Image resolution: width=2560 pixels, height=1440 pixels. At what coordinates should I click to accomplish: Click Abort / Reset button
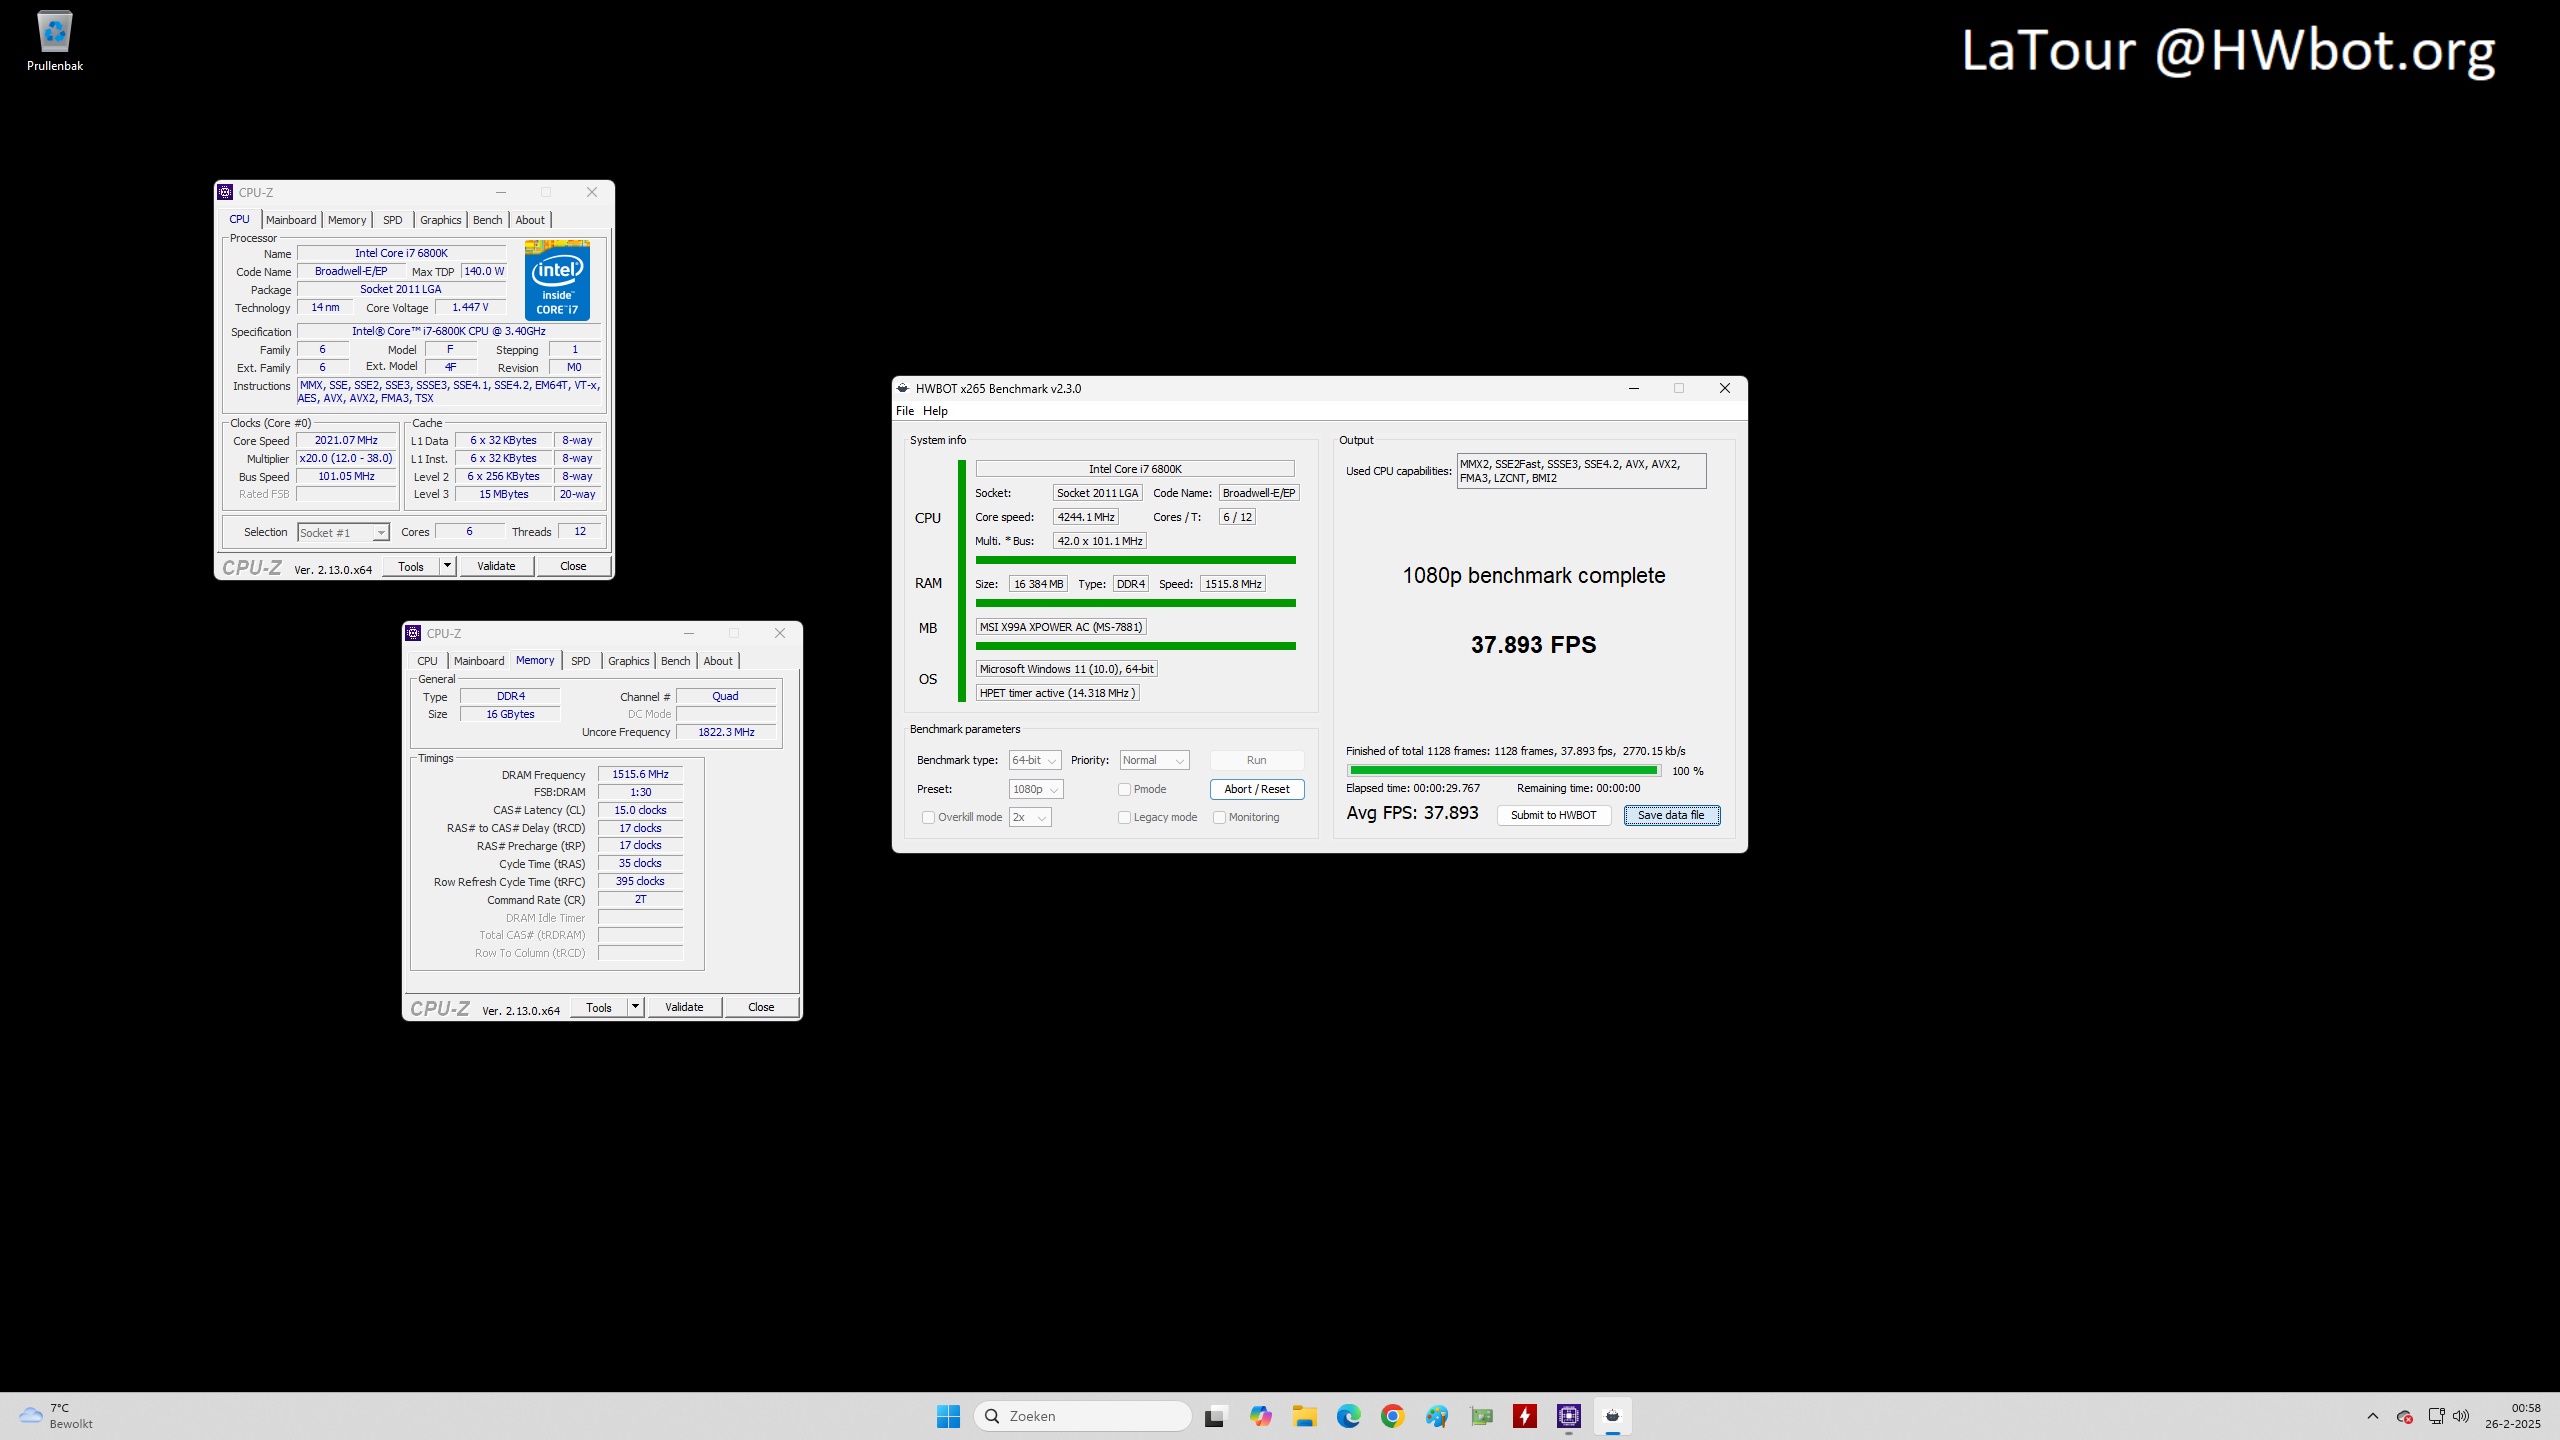point(1257,789)
